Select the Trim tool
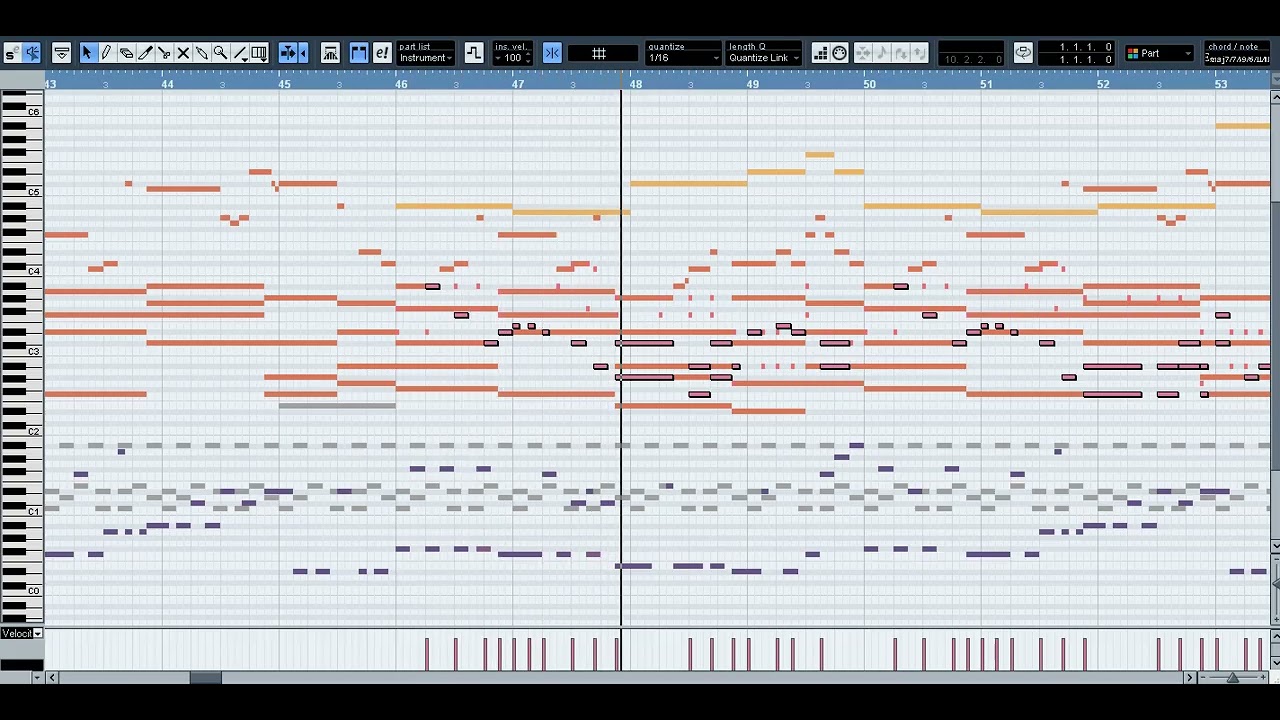This screenshot has width=1280, height=720. (x=145, y=53)
